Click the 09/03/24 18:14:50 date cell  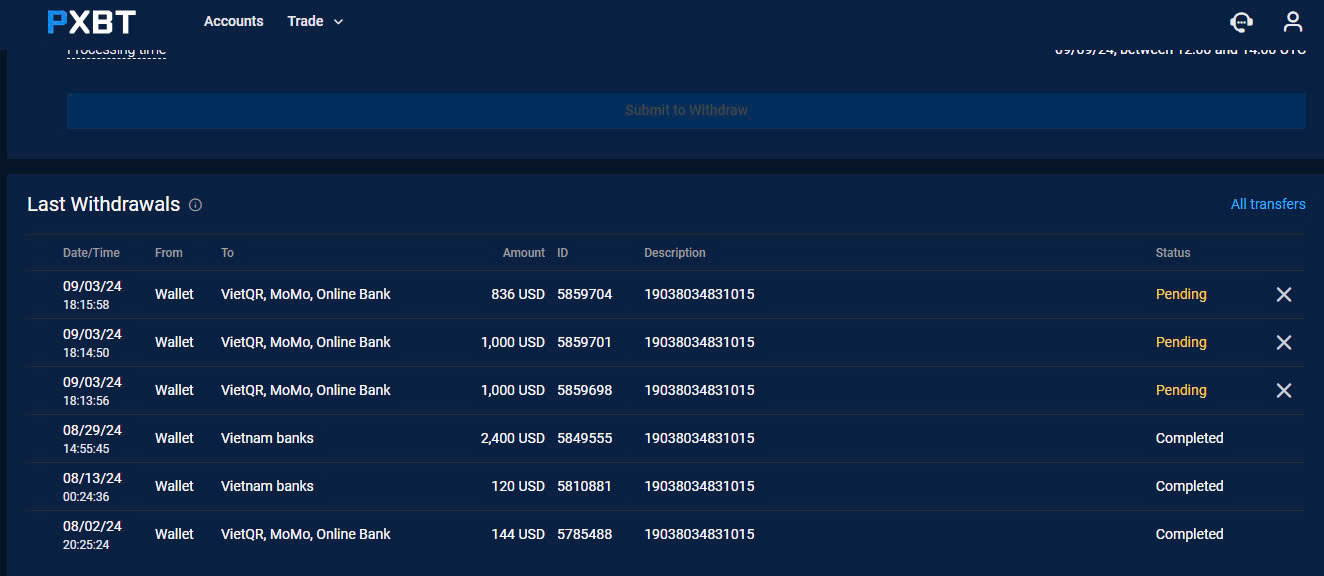pos(92,343)
